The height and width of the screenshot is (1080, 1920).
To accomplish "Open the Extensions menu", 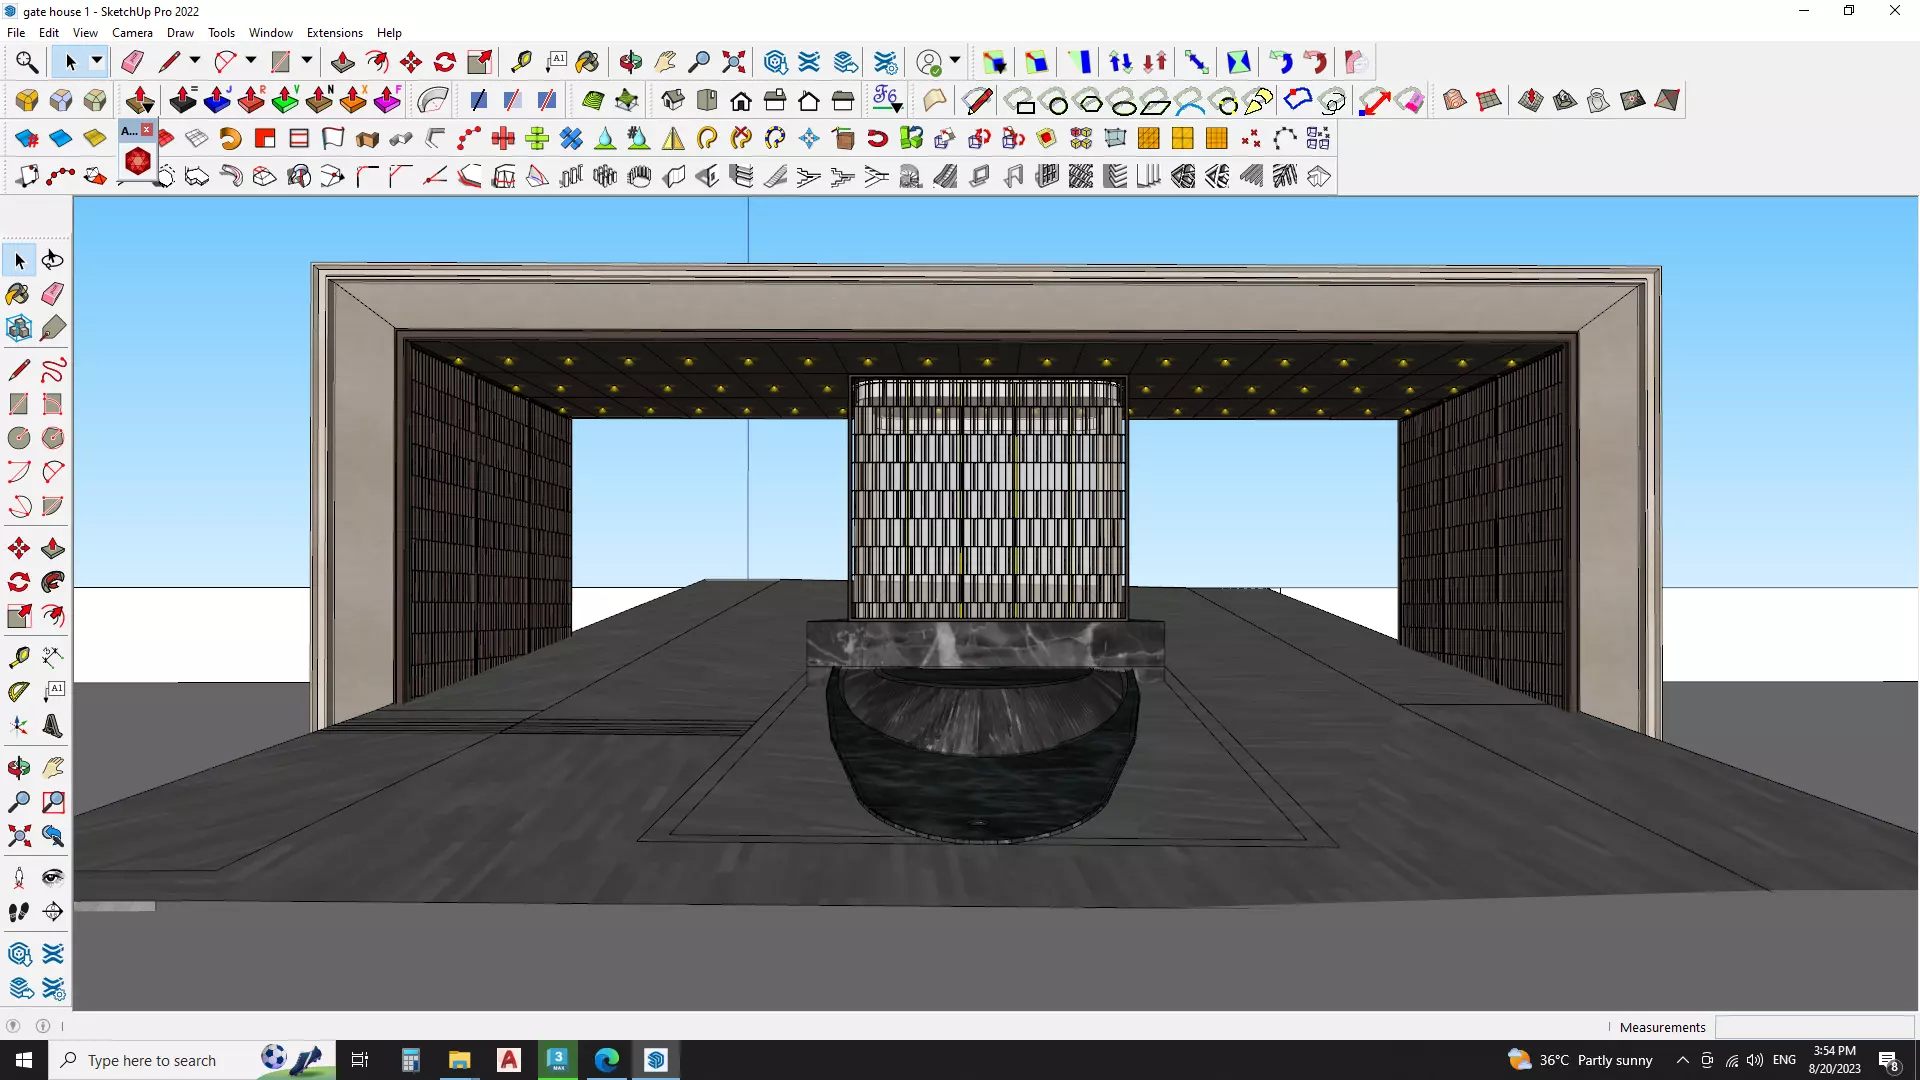I will [x=334, y=33].
